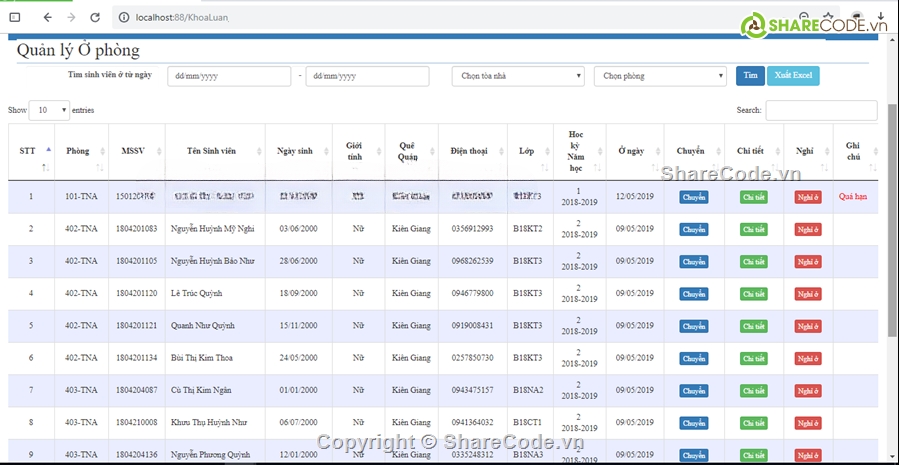Click the tab panel icon left of back arrow
The image size is (899, 465).
click(x=15, y=17)
